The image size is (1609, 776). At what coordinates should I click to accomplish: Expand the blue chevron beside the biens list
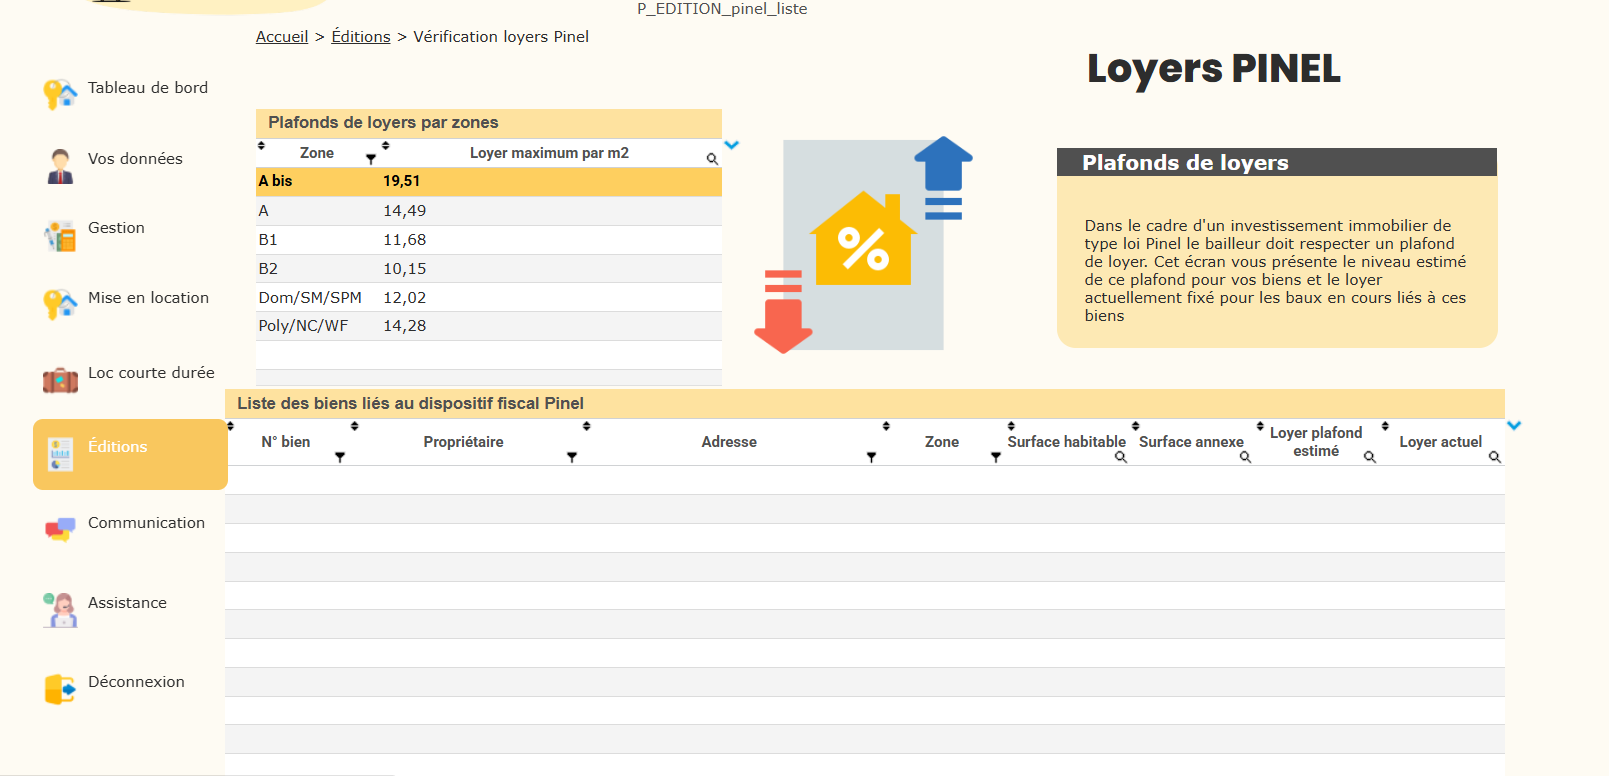tap(1514, 426)
